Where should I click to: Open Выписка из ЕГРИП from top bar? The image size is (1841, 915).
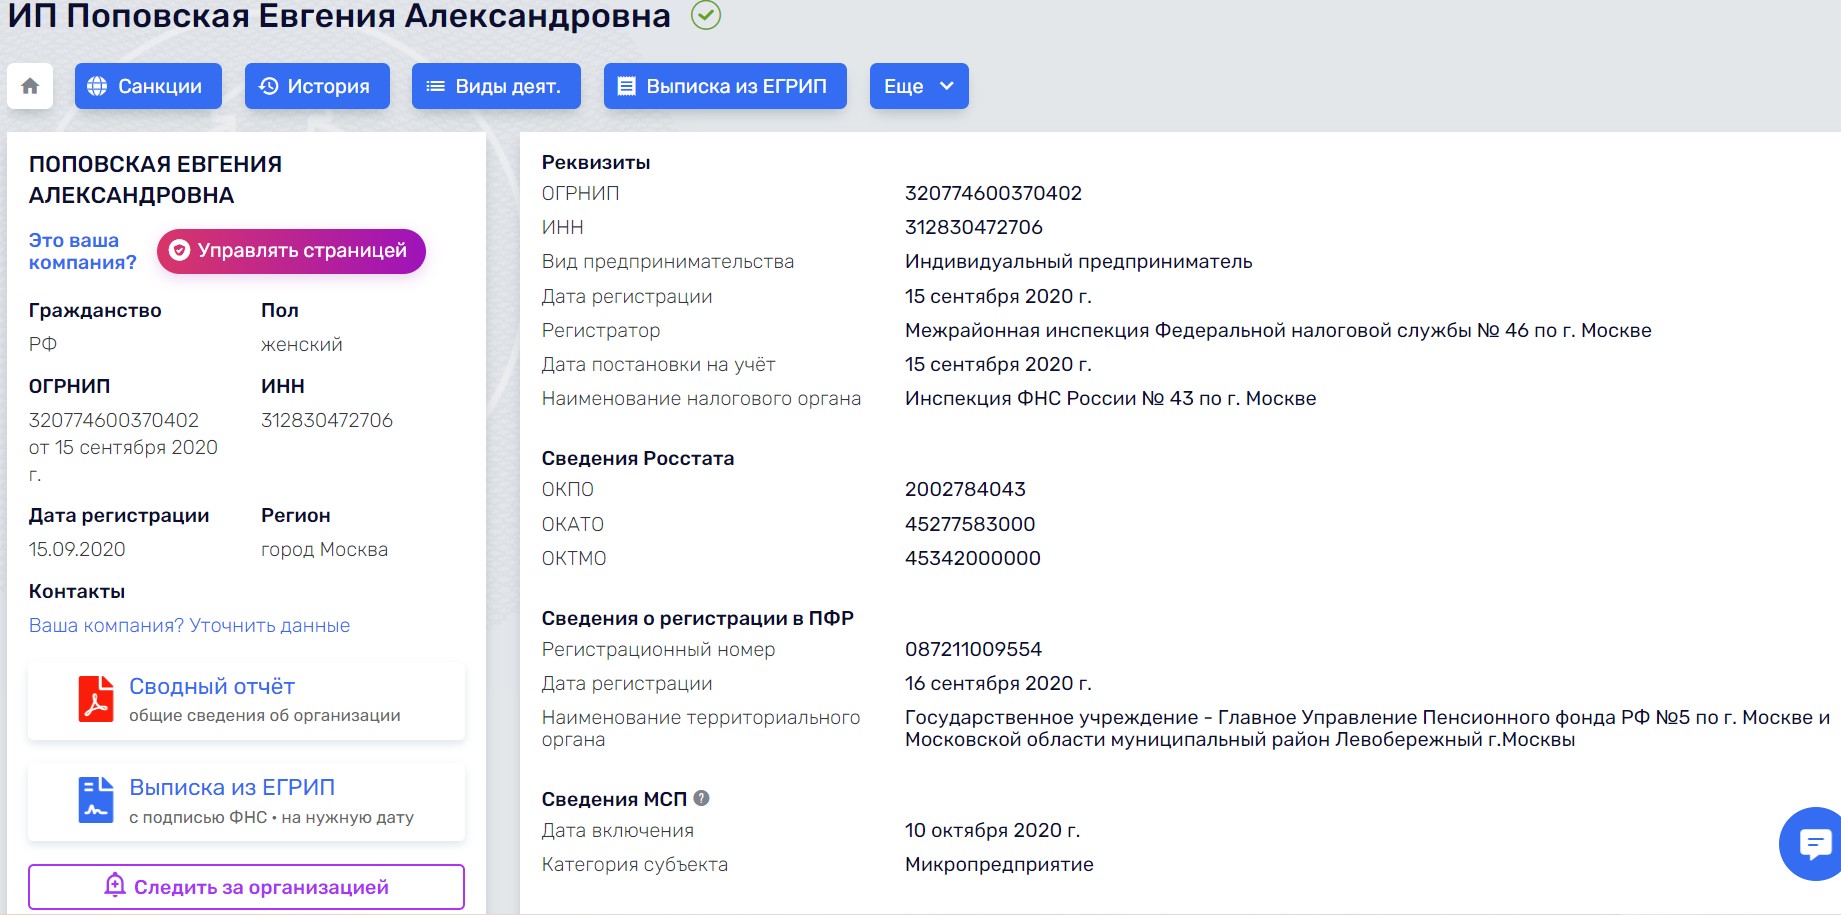[725, 86]
